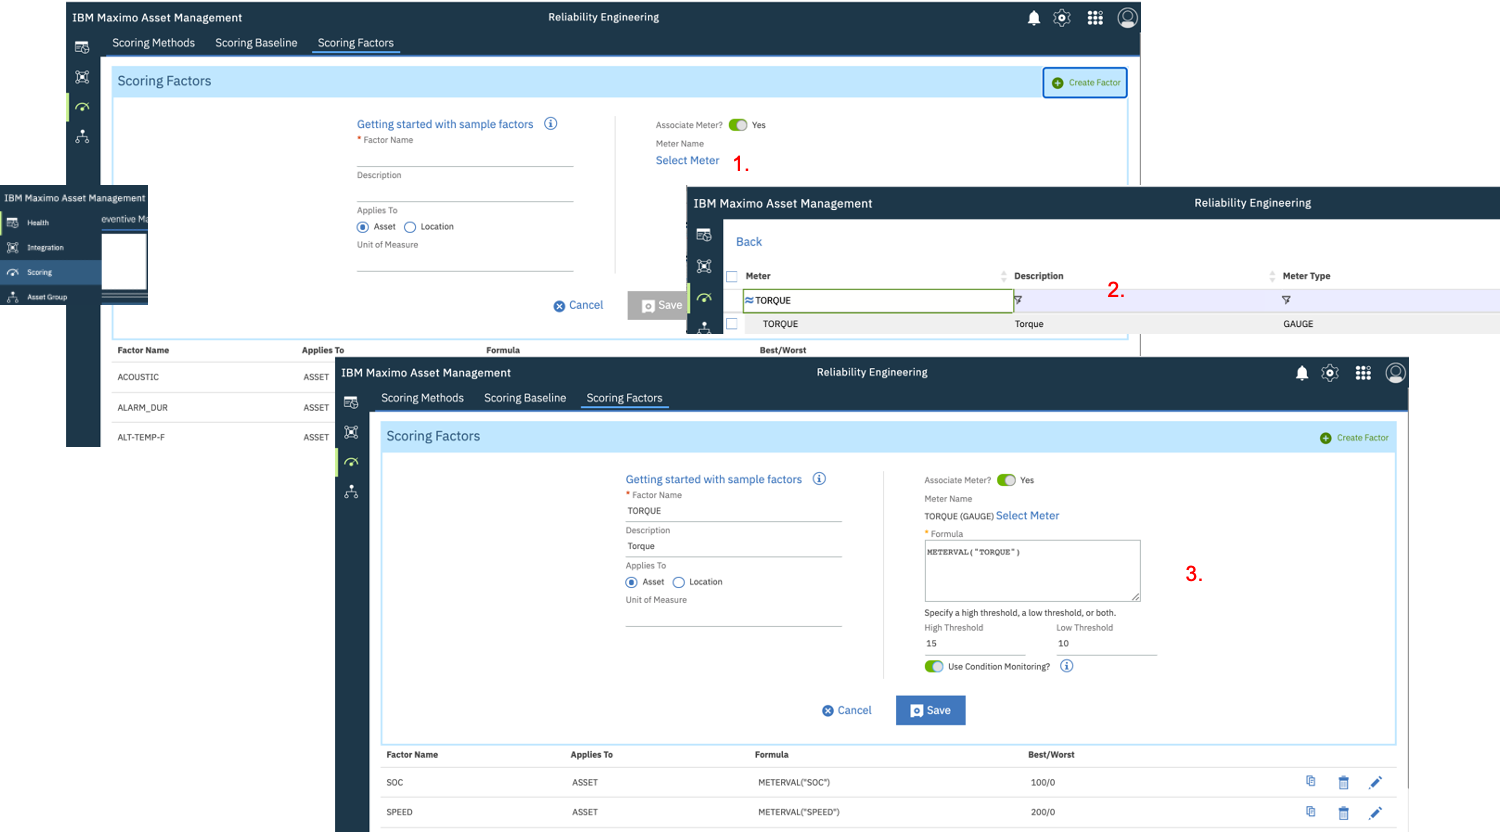Select Asset radio in TORQUE factor form
This screenshot has height=833, width=1500.
(x=631, y=582)
